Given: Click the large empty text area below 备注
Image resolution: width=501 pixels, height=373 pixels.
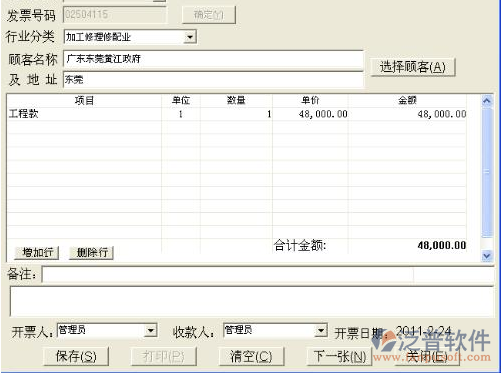Looking at the screenshot, I should tap(252, 301).
